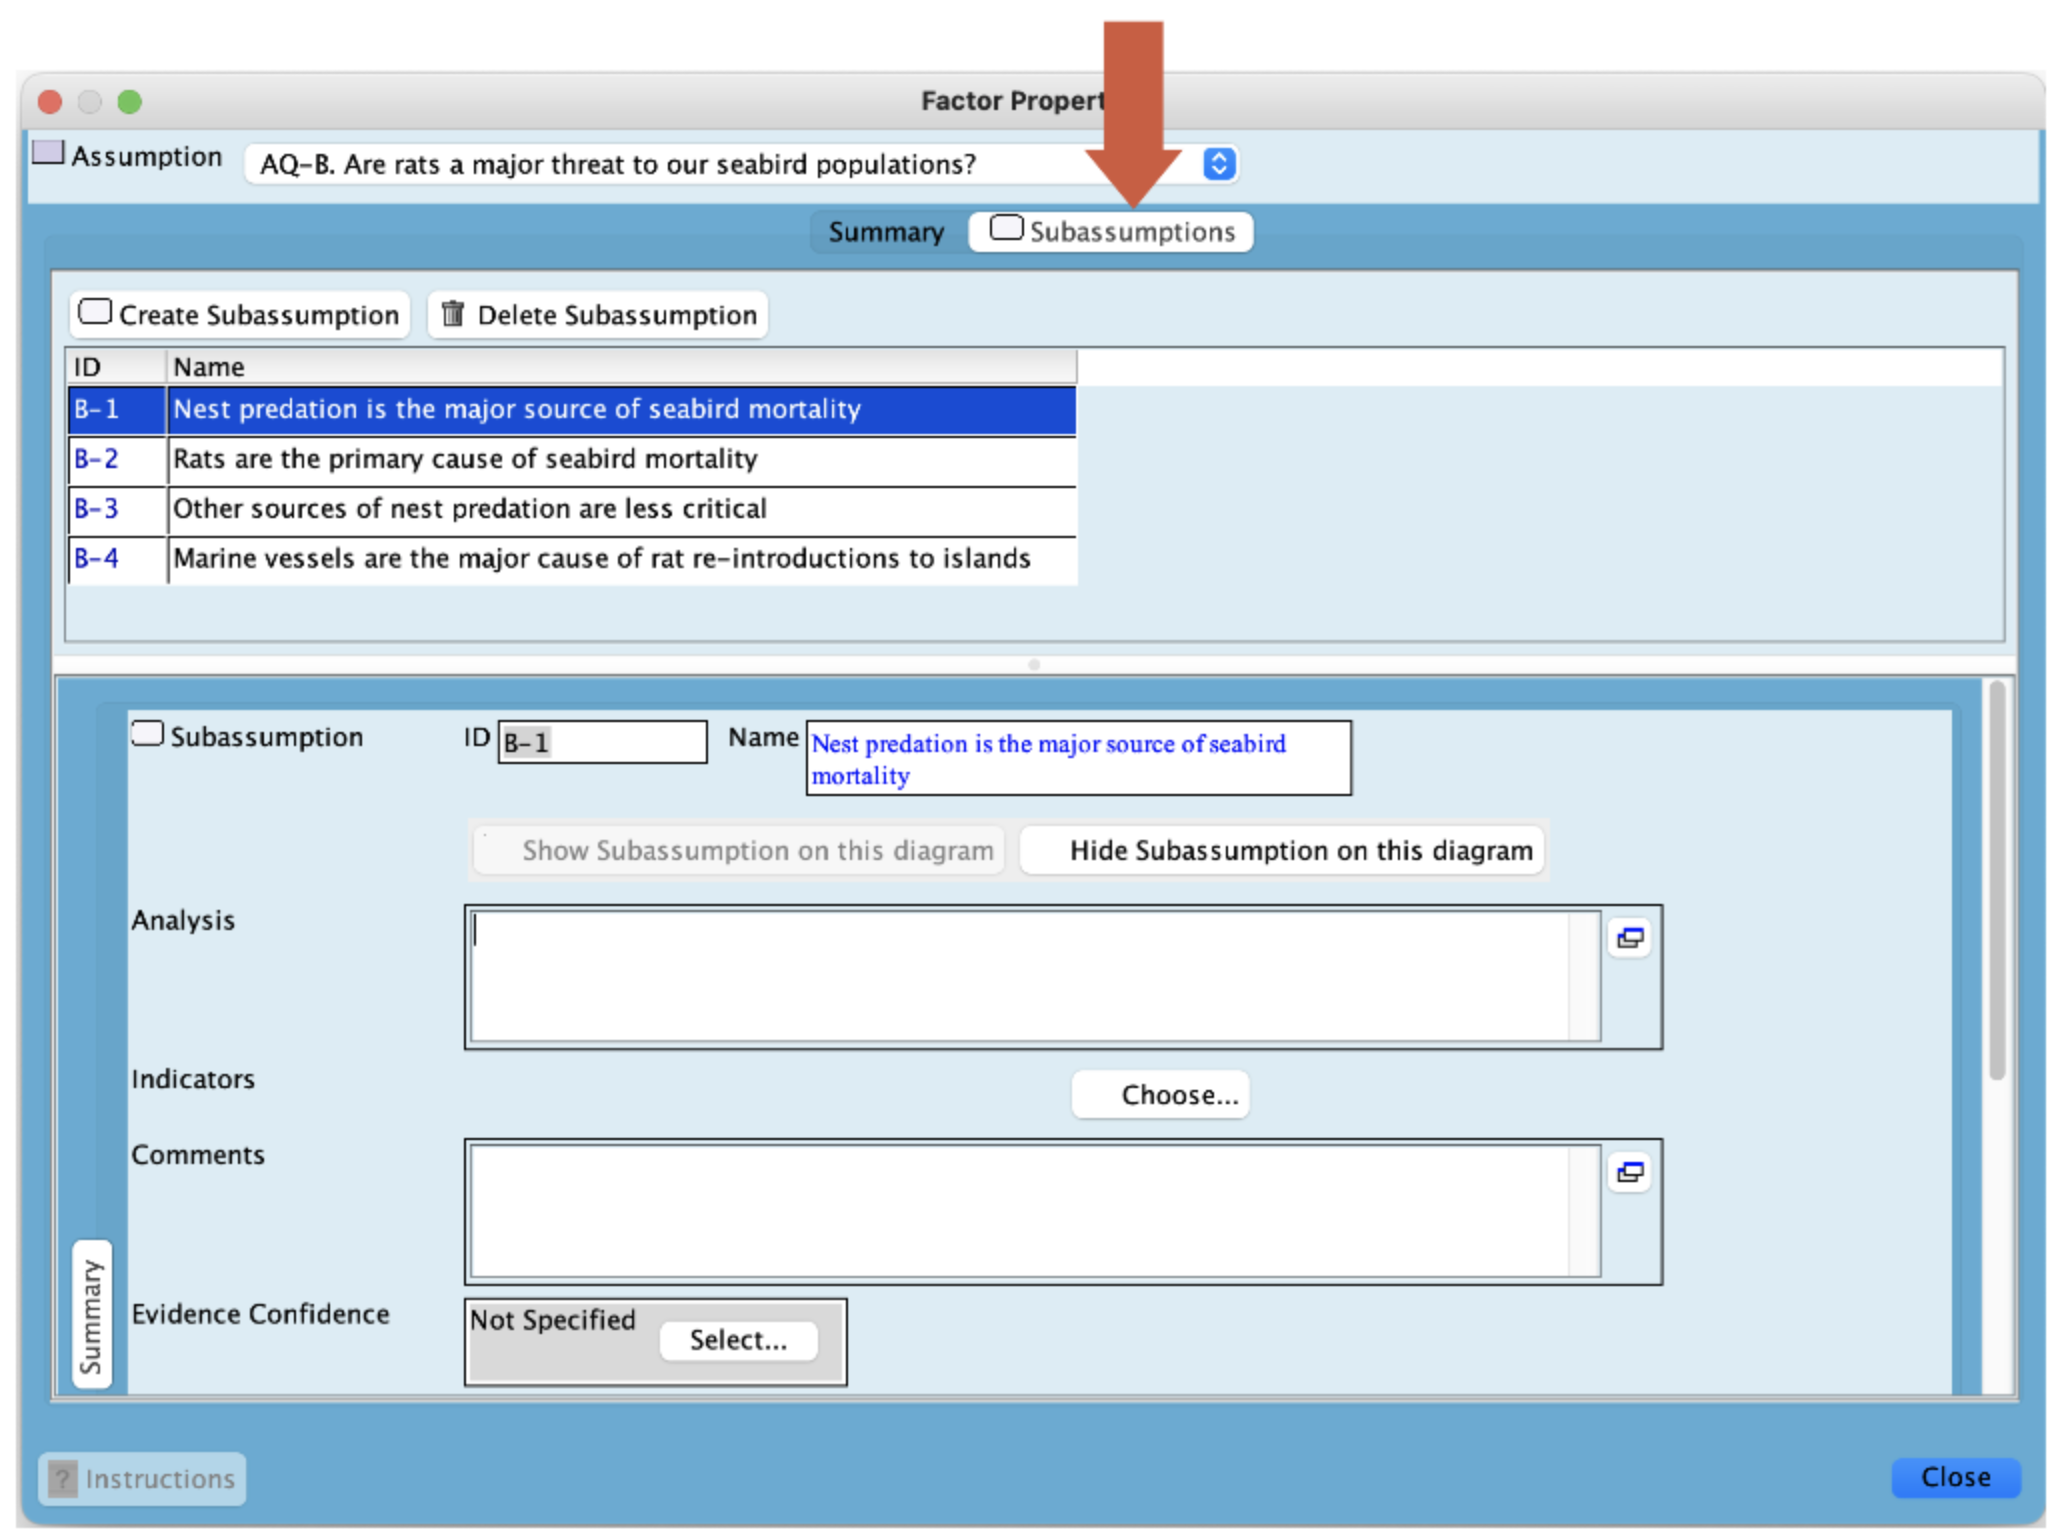2058x1538 pixels.
Task: Click the Create Subassumption icon
Action: tap(95, 312)
